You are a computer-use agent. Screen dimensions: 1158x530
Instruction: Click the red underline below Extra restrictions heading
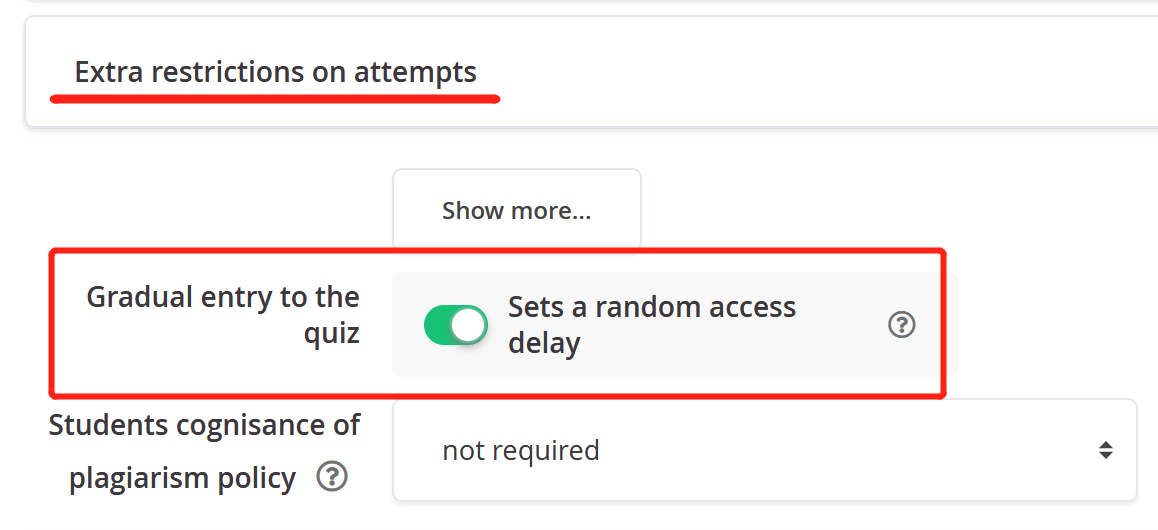pos(275,98)
